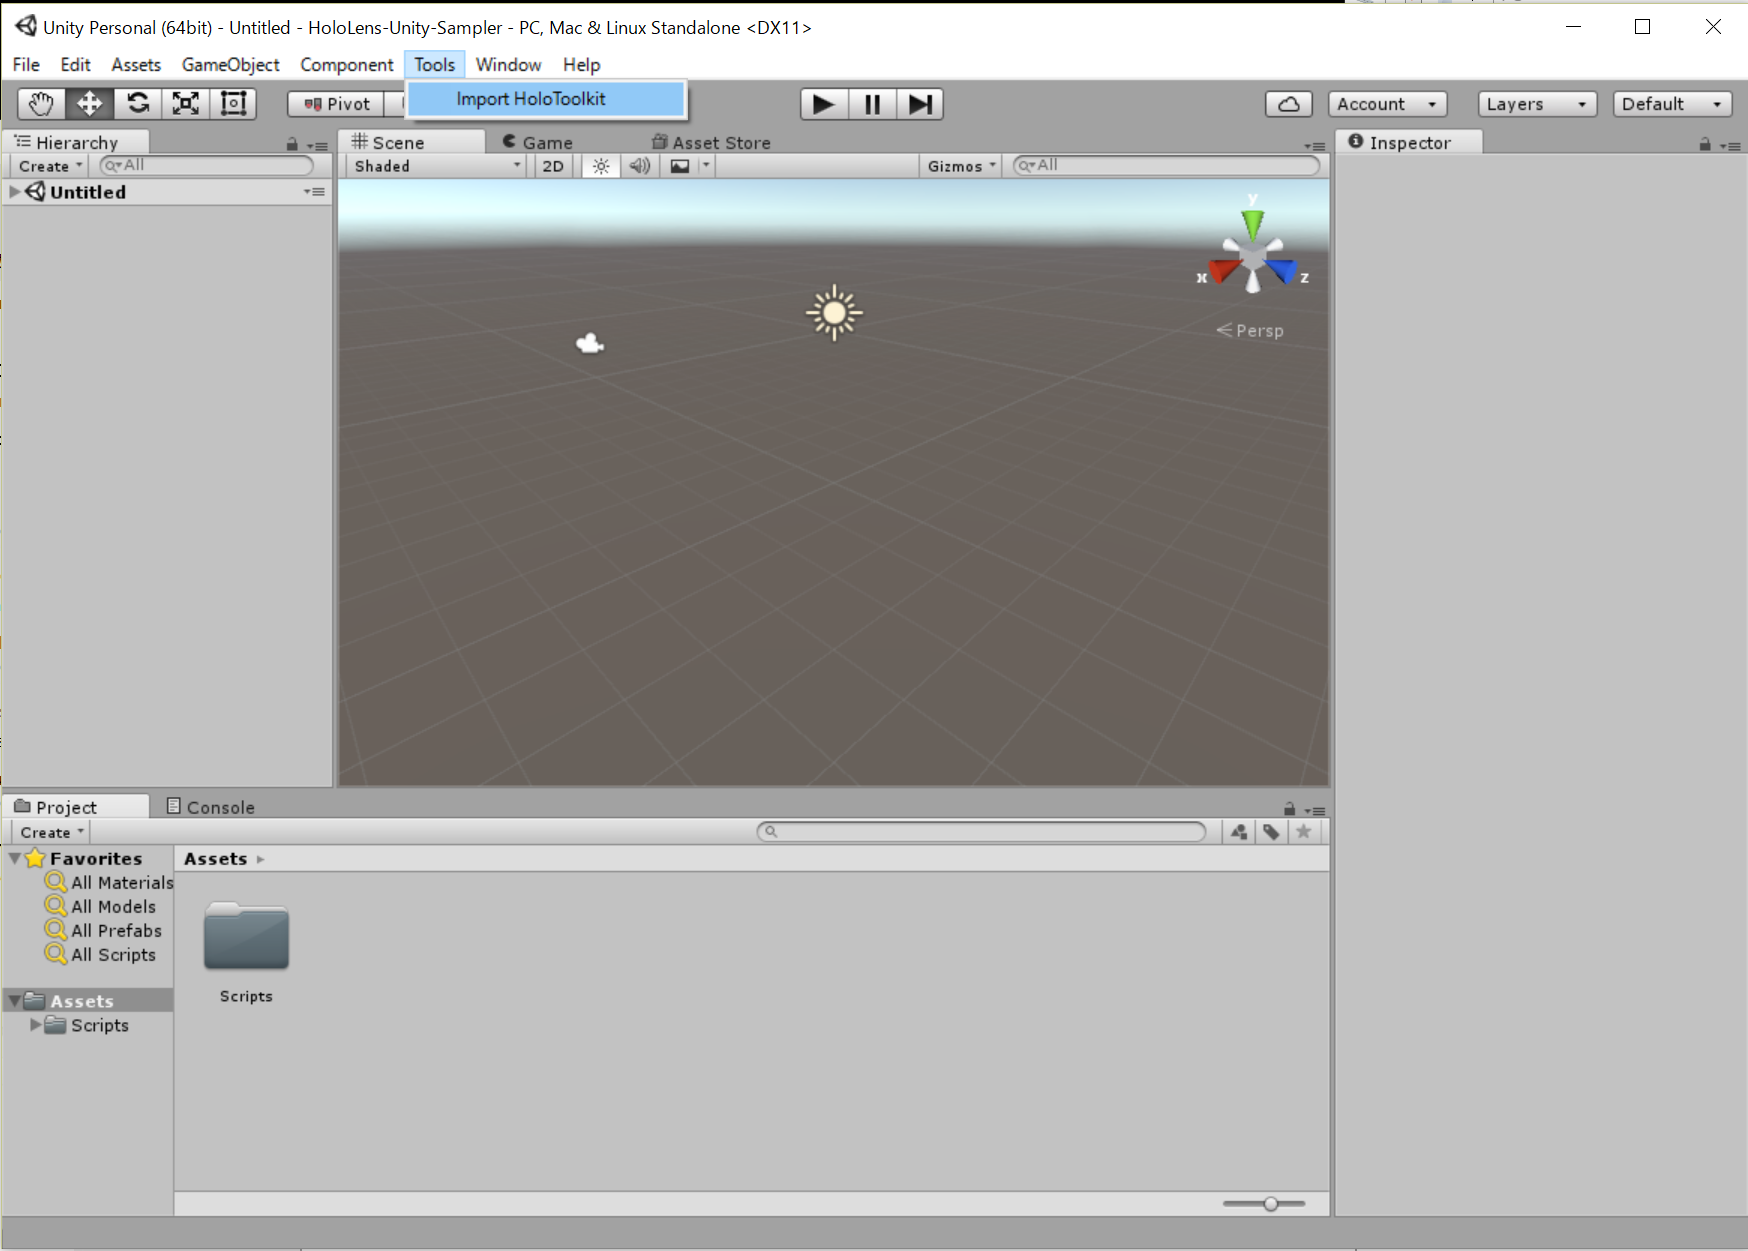Image resolution: width=1748 pixels, height=1251 pixels.
Task: Select the Rect transform tool
Action: (x=233, y=104)
